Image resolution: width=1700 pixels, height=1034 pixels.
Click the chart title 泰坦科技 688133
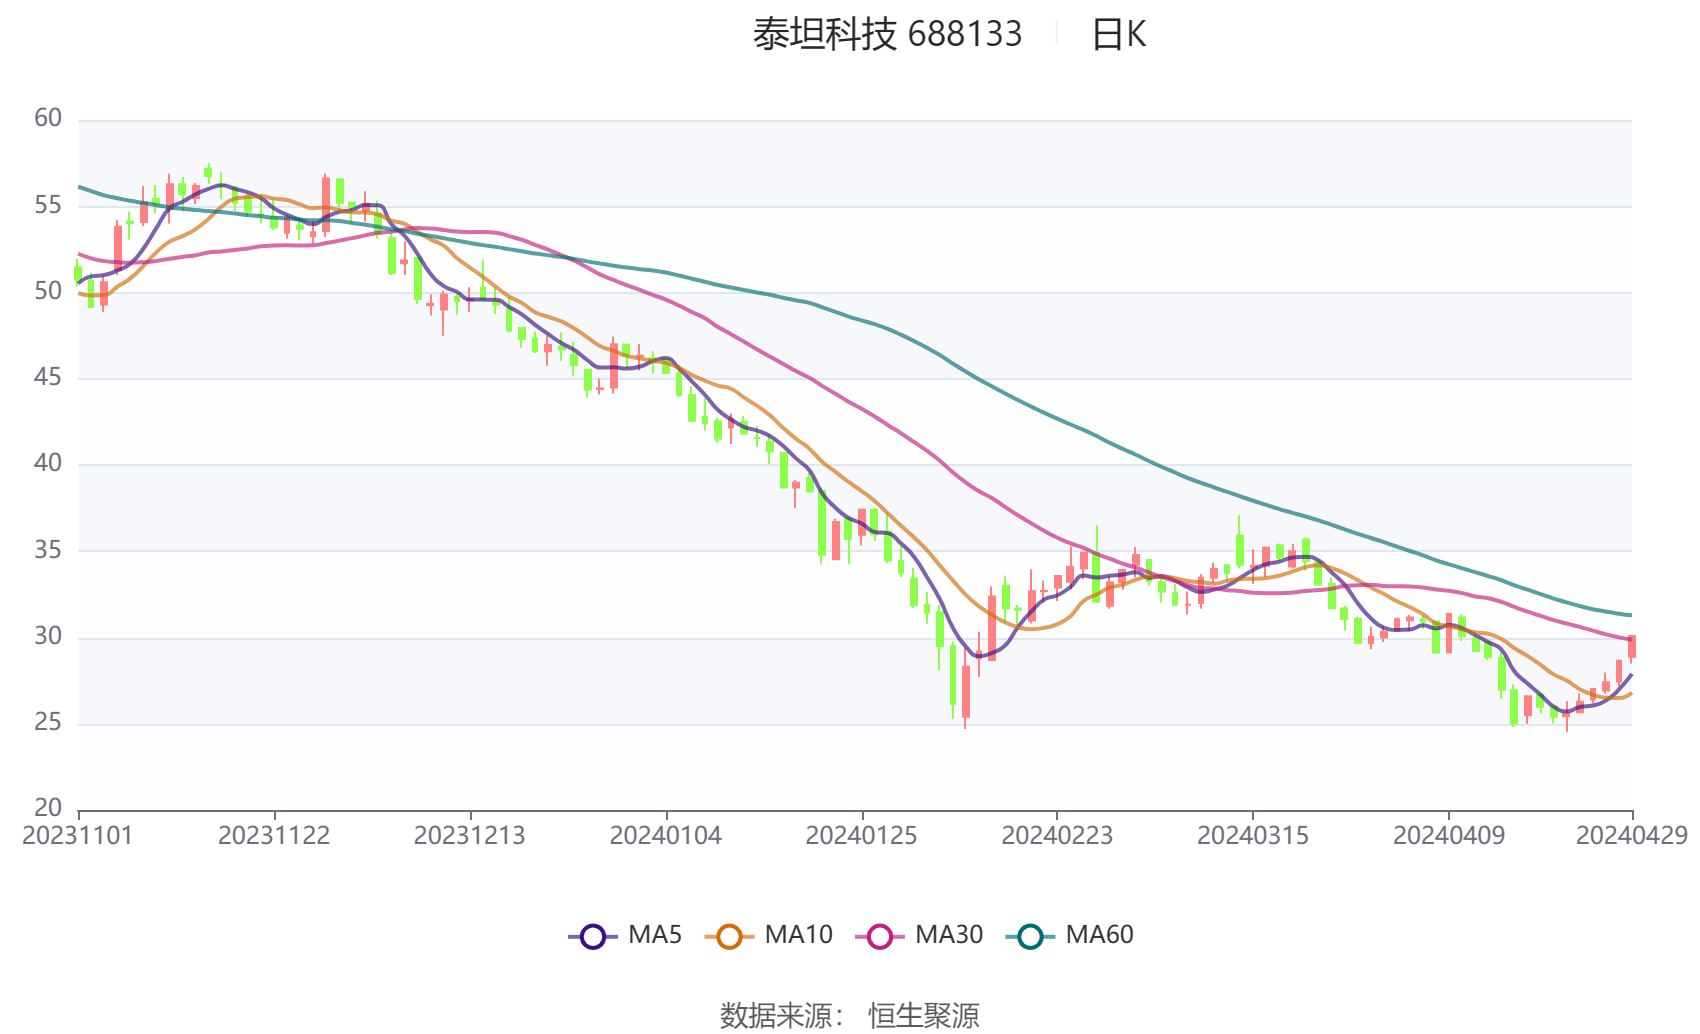(x=887, y=34)
